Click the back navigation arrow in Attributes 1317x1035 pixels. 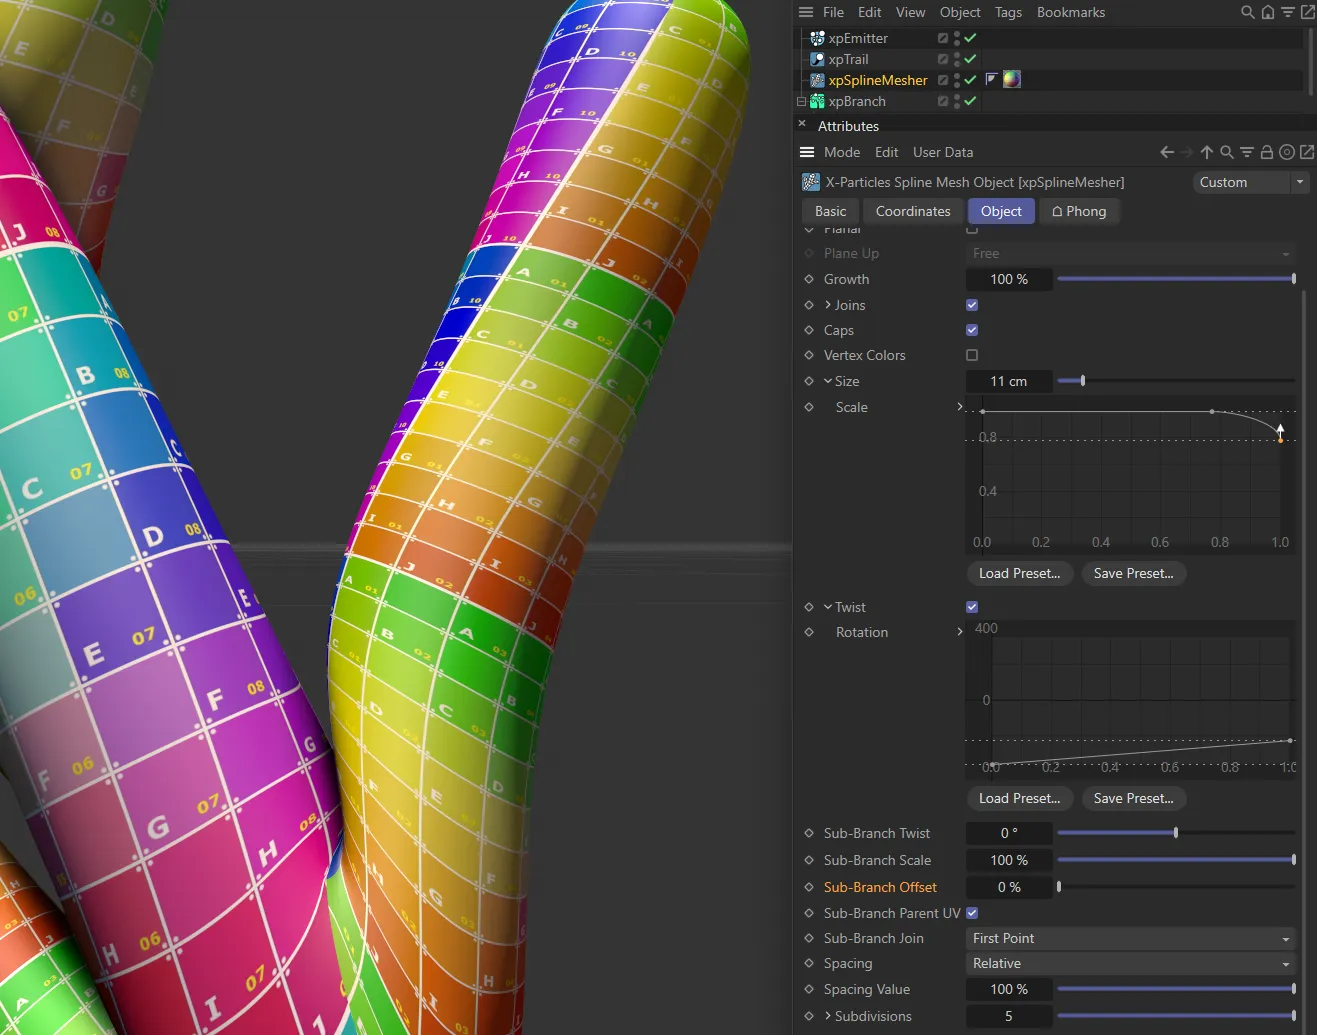(x=1167, y=152)
